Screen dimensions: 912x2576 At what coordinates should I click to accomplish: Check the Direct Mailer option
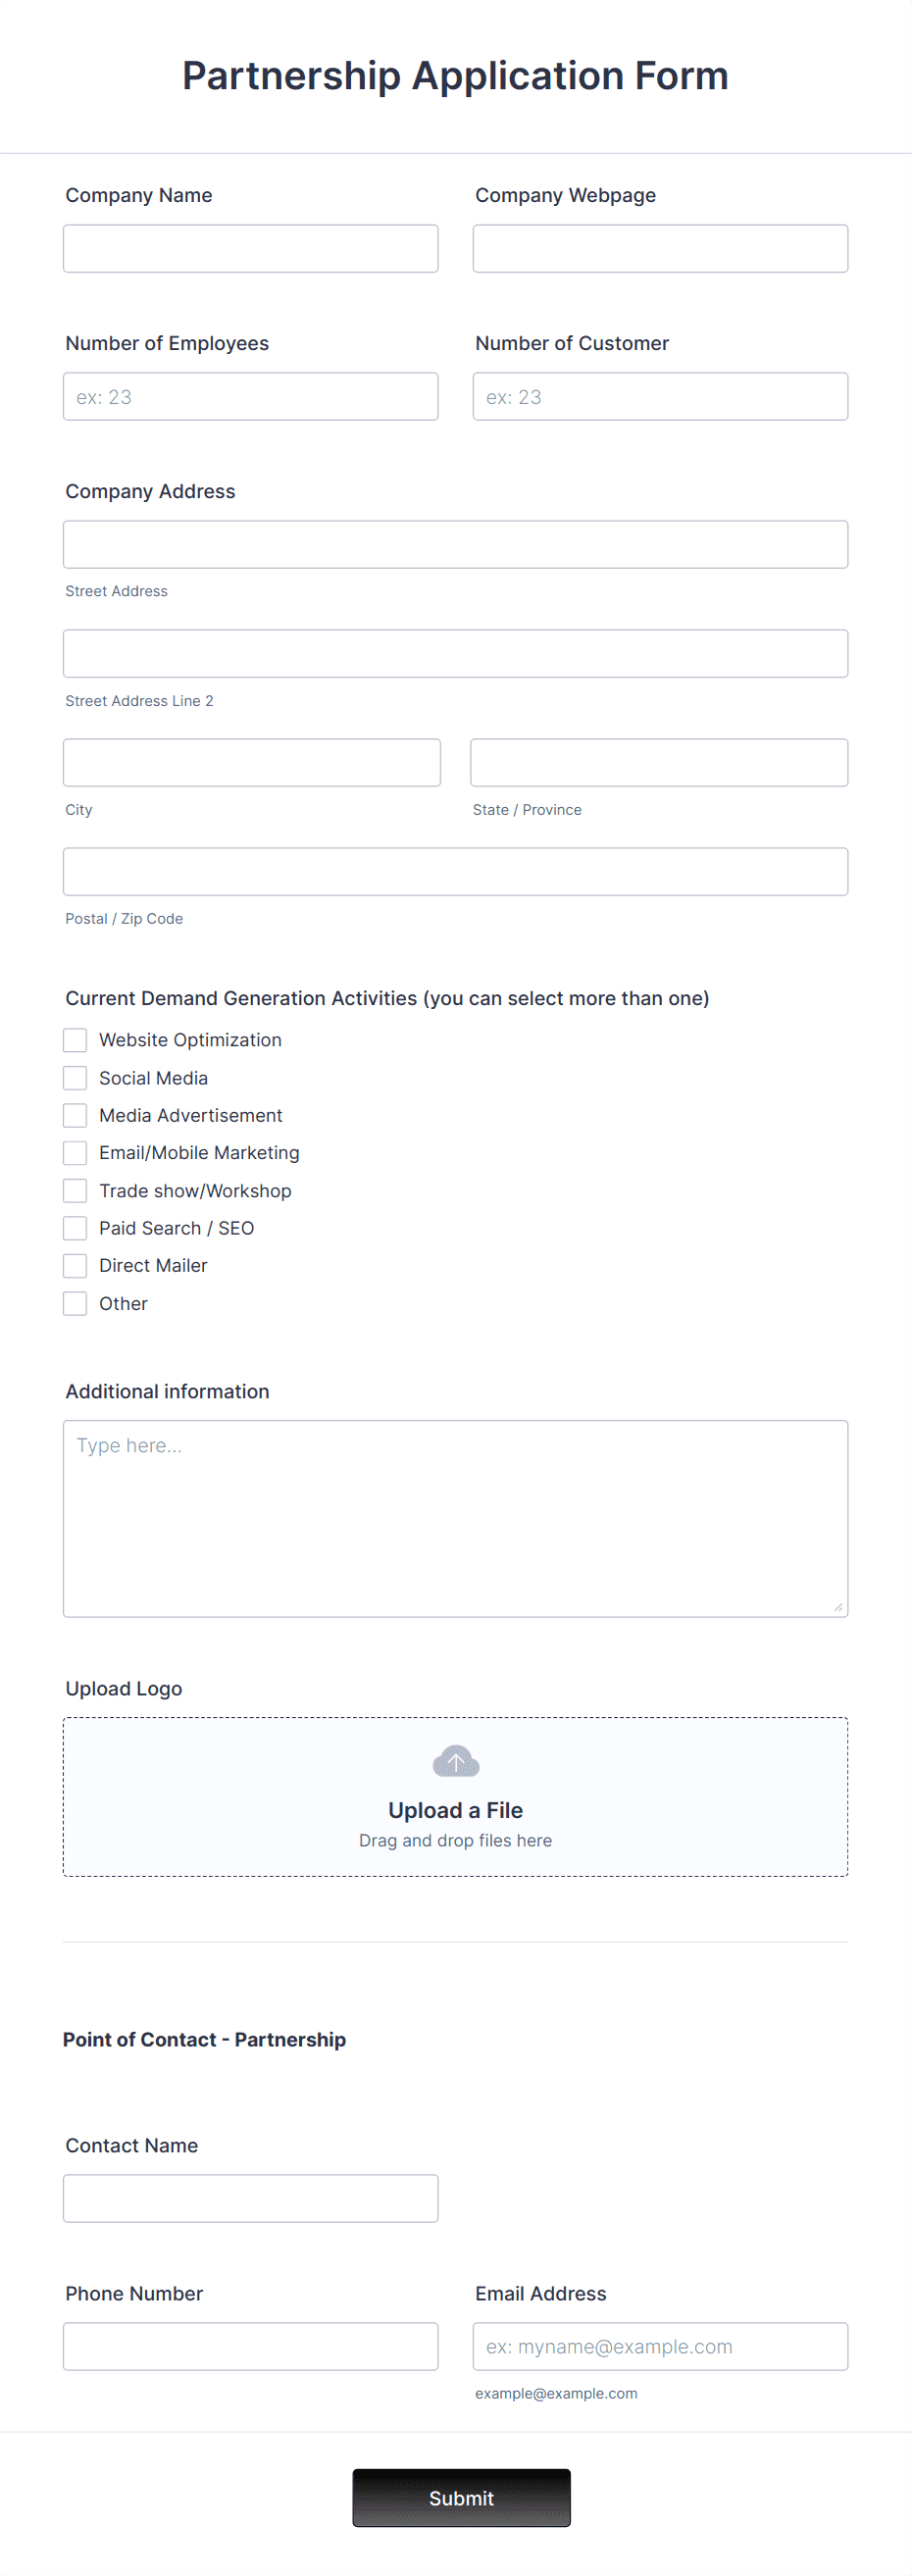74,1265
